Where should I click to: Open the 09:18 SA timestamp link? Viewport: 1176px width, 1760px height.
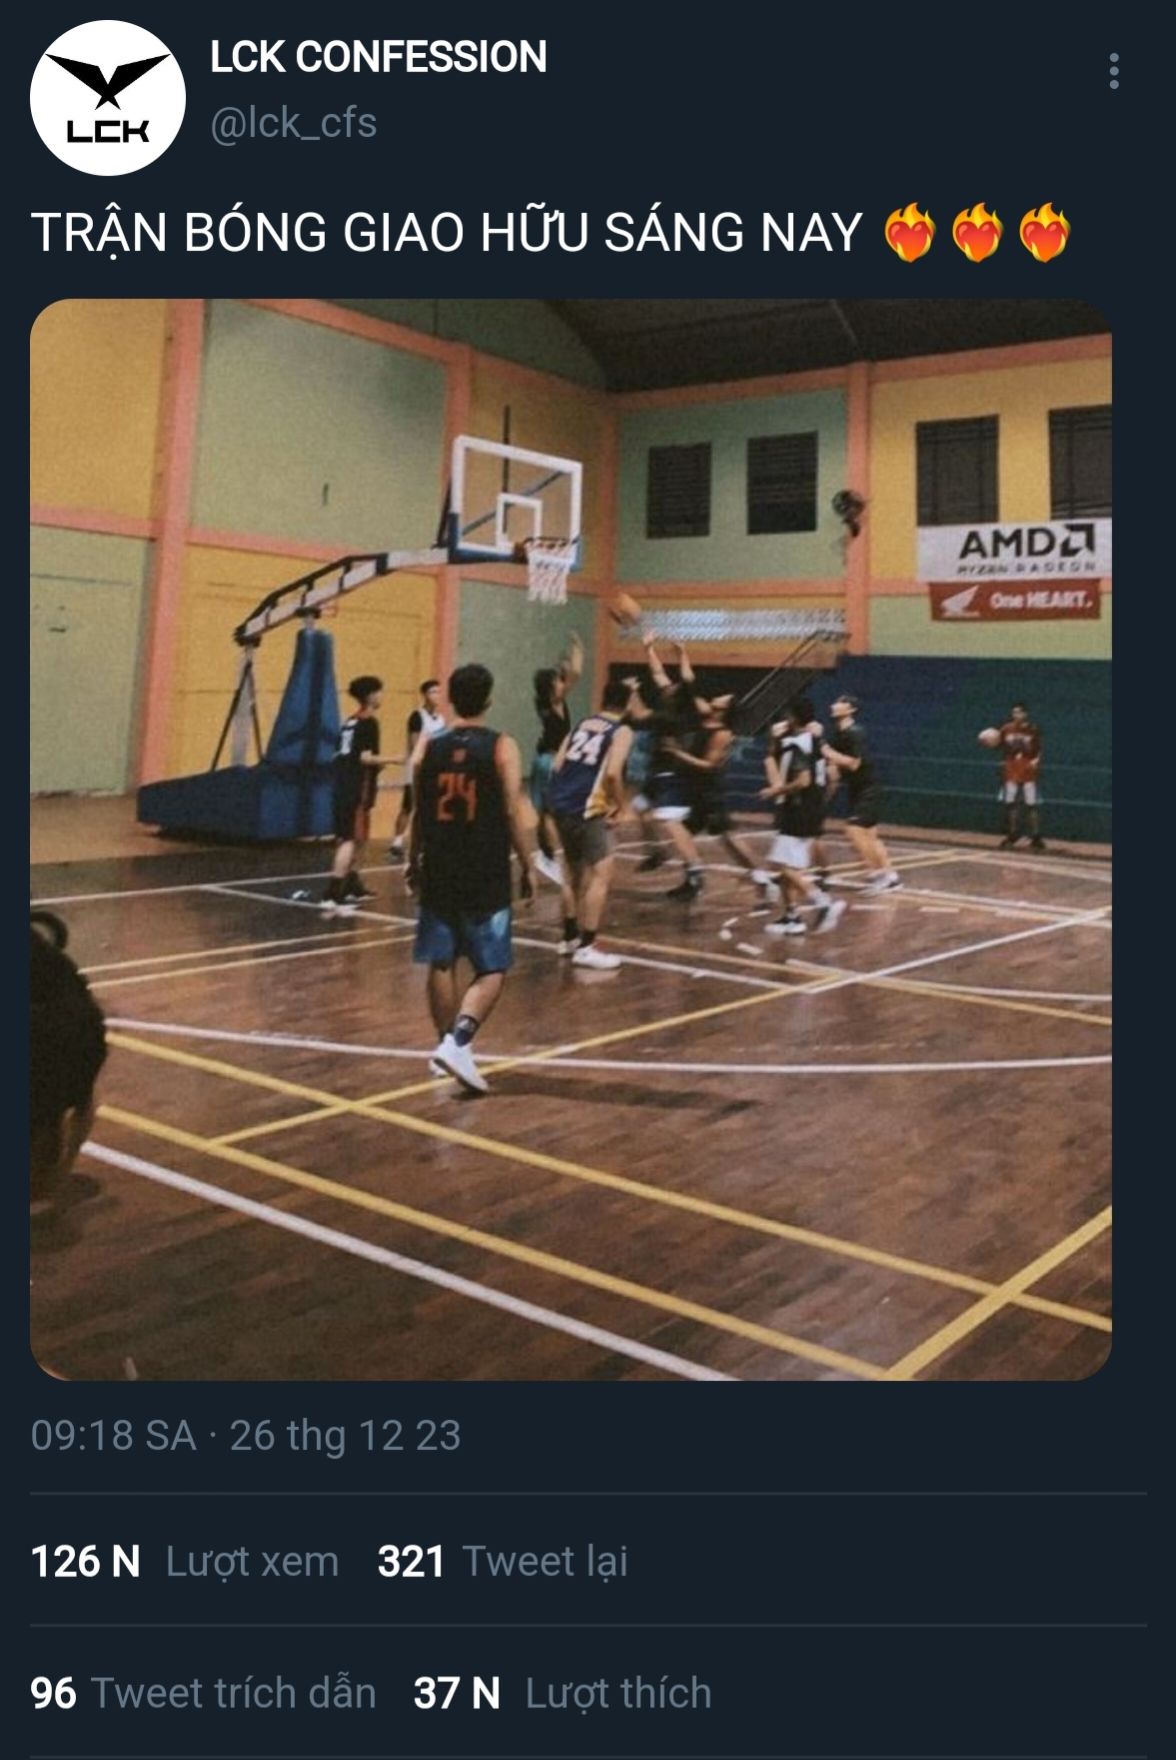[x=113, y=1435]
